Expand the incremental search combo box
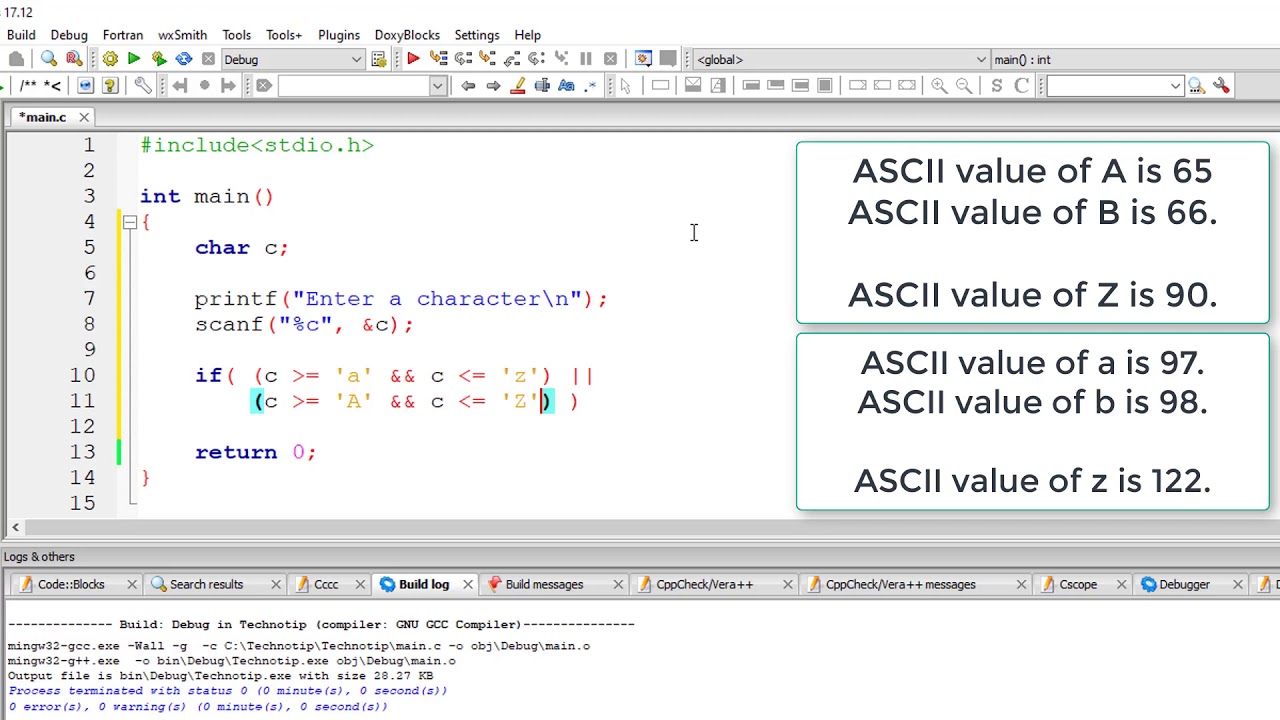1280x720 pixels. [x=437, y=86]
